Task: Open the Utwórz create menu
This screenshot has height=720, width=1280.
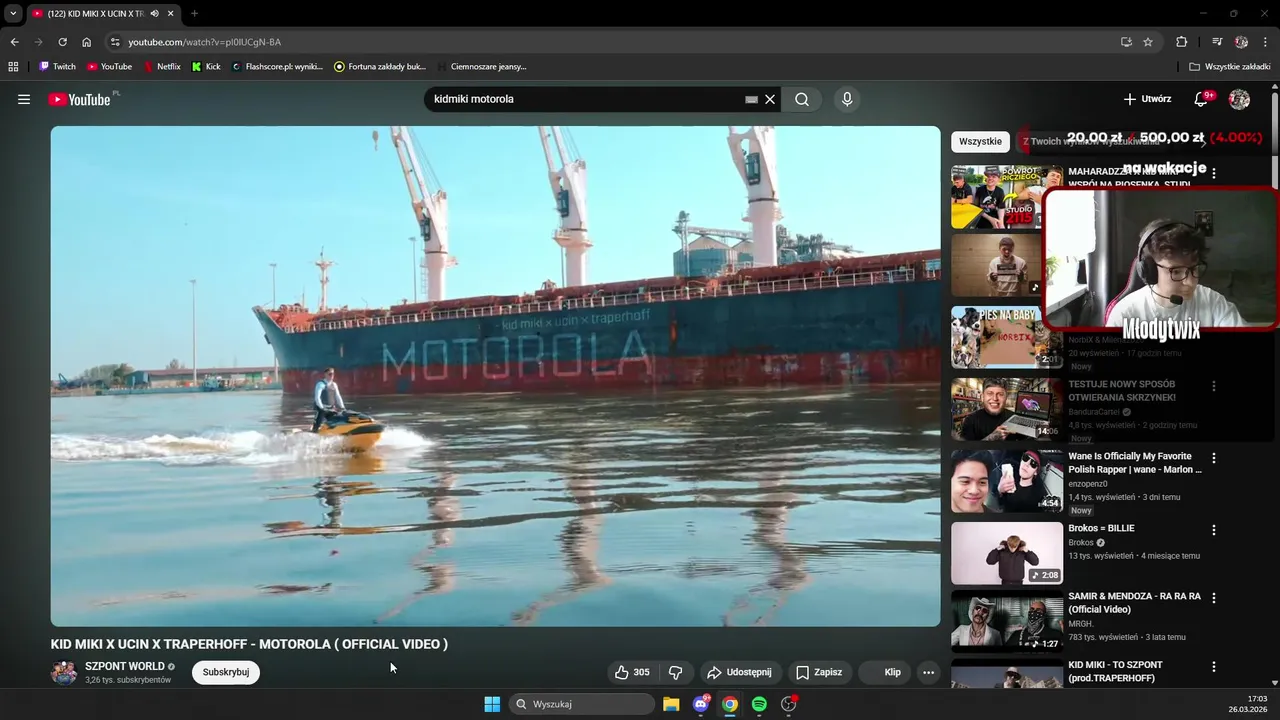Action: click(x=1147, y=99)
